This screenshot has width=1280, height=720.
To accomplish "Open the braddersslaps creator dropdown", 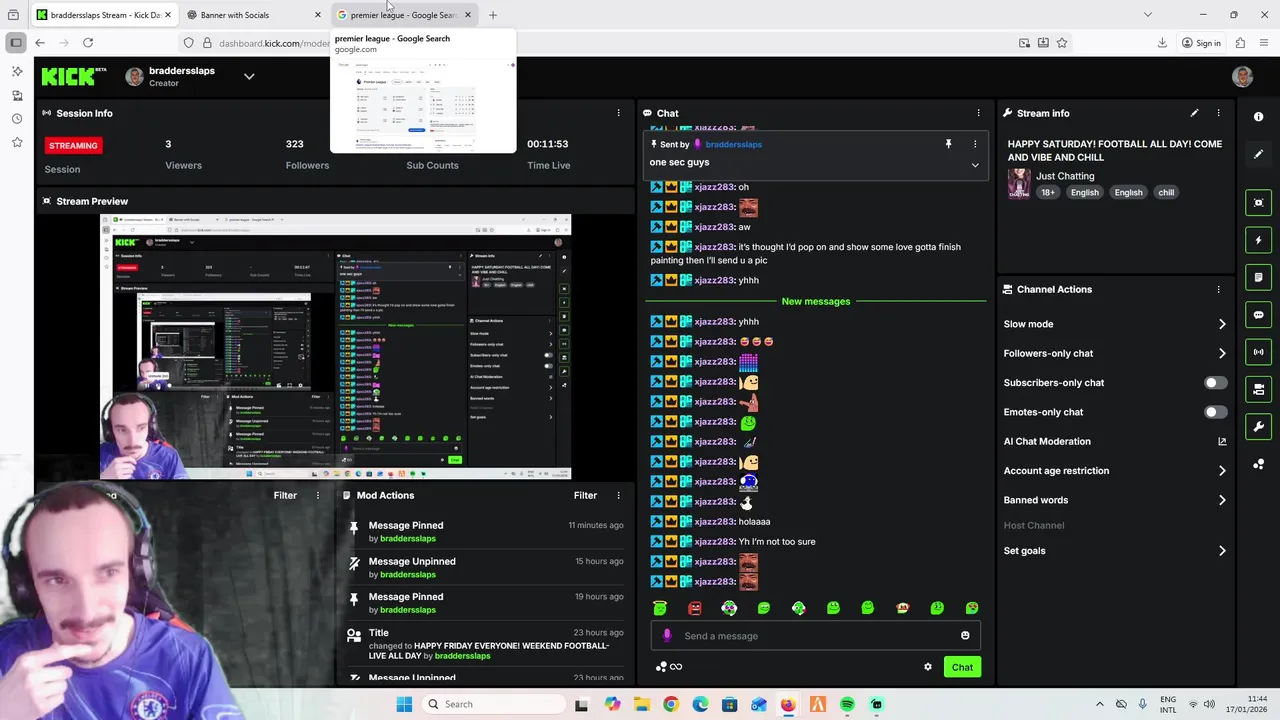I will [x=249, y=76].
